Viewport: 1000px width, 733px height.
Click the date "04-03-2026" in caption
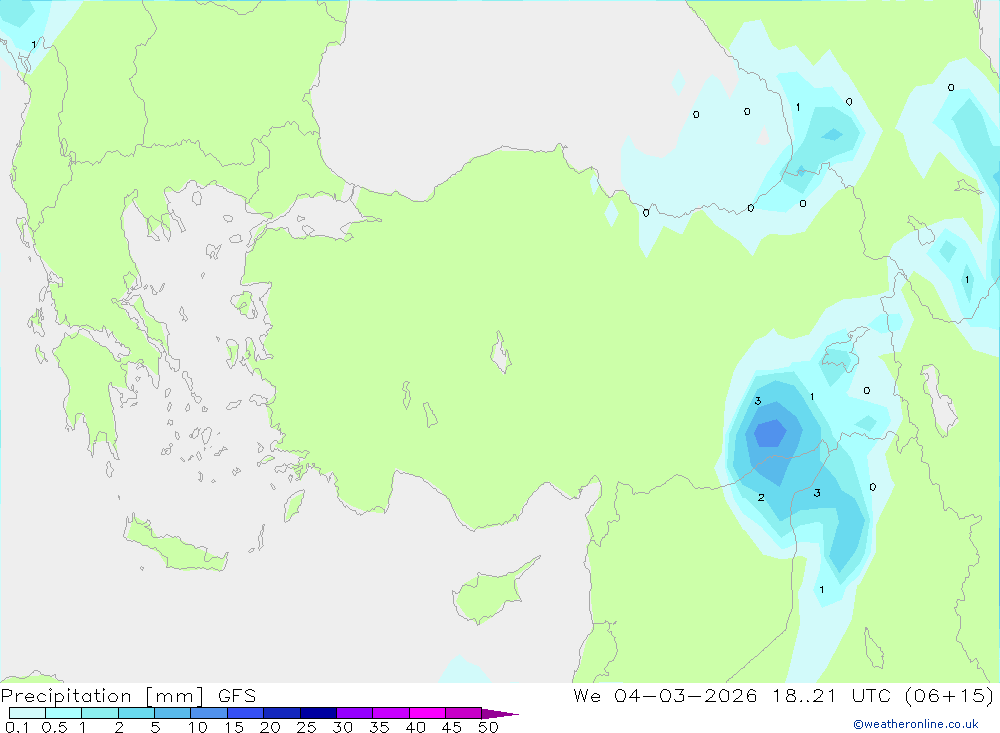click(x=686, y=696)
